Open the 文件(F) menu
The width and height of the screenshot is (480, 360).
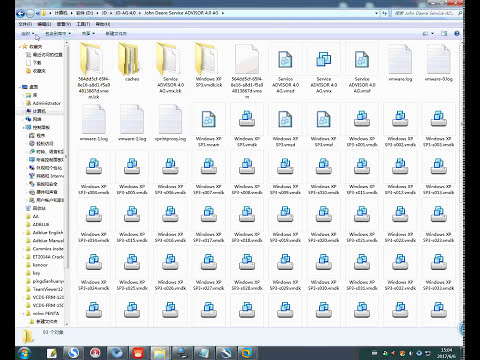coord(25,24)
